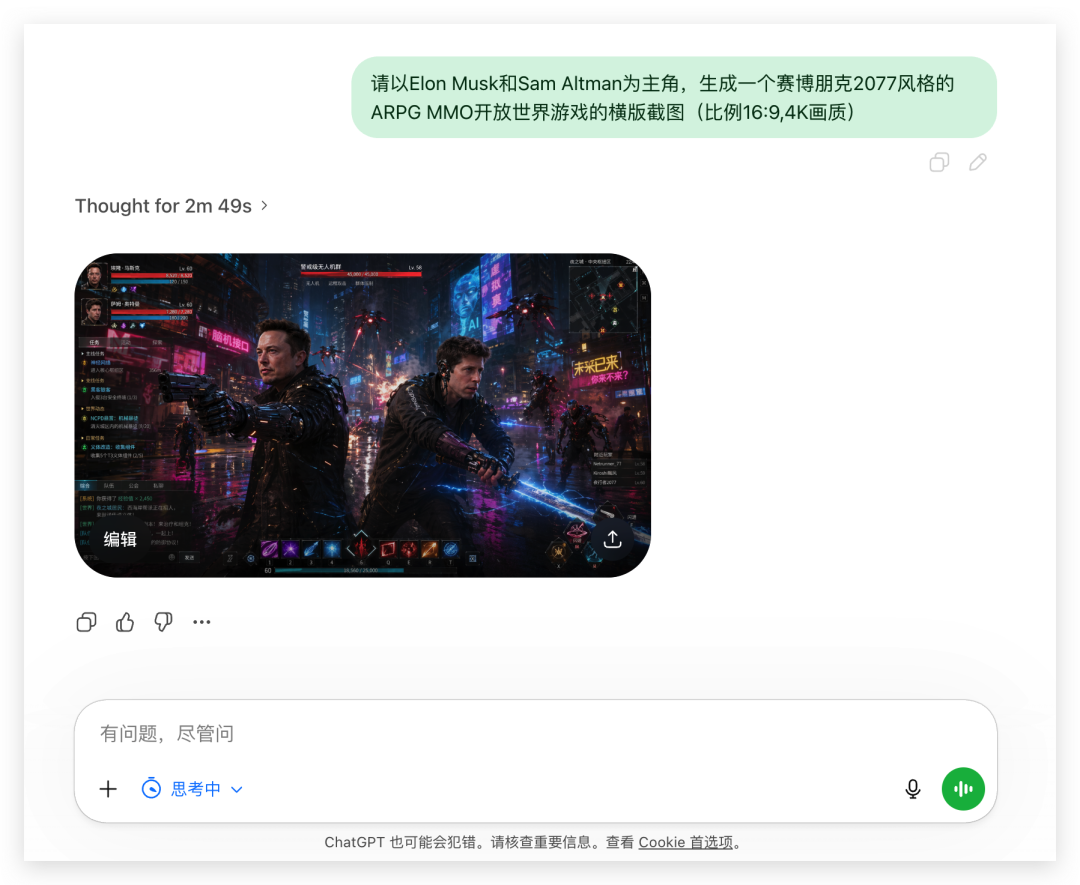Start dictation with the microphone icon
1080x885 pixels.
912,789
